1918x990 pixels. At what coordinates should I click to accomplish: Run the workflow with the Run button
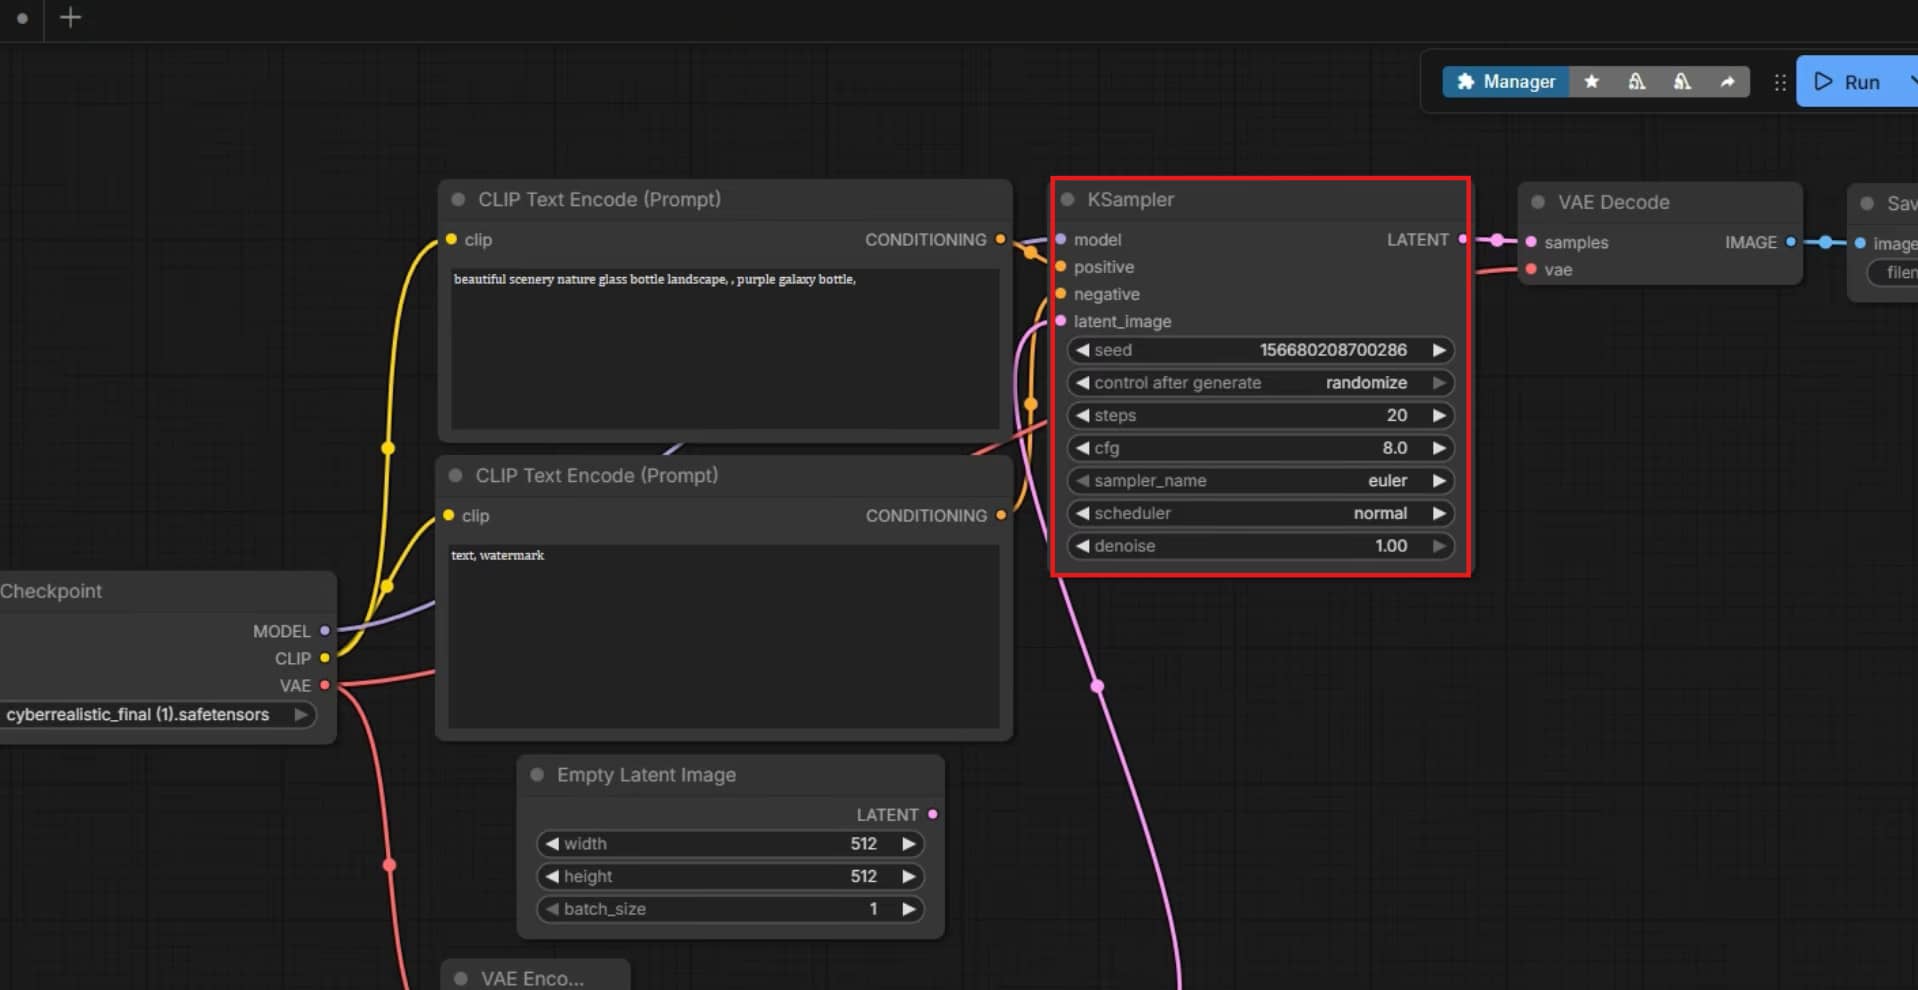(1850, 82)
